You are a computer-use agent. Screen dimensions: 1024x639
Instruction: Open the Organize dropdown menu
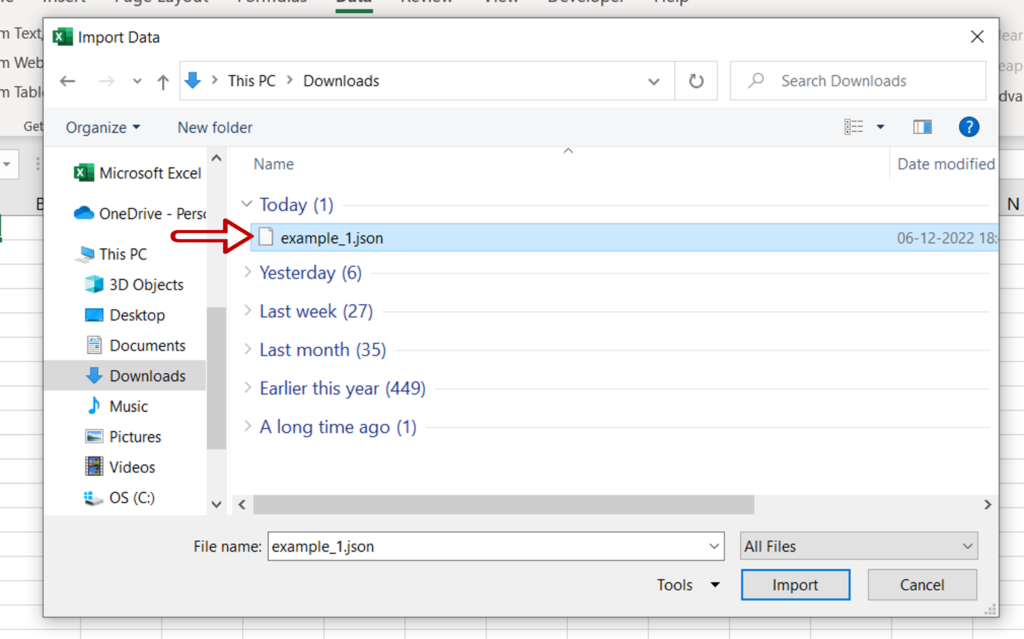101,127
